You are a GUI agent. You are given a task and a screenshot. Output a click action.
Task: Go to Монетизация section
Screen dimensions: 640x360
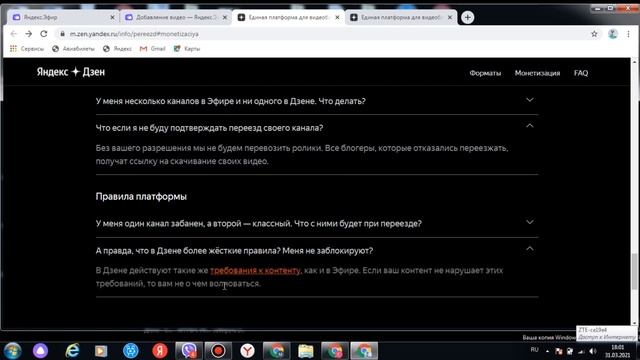pos(537,73)
